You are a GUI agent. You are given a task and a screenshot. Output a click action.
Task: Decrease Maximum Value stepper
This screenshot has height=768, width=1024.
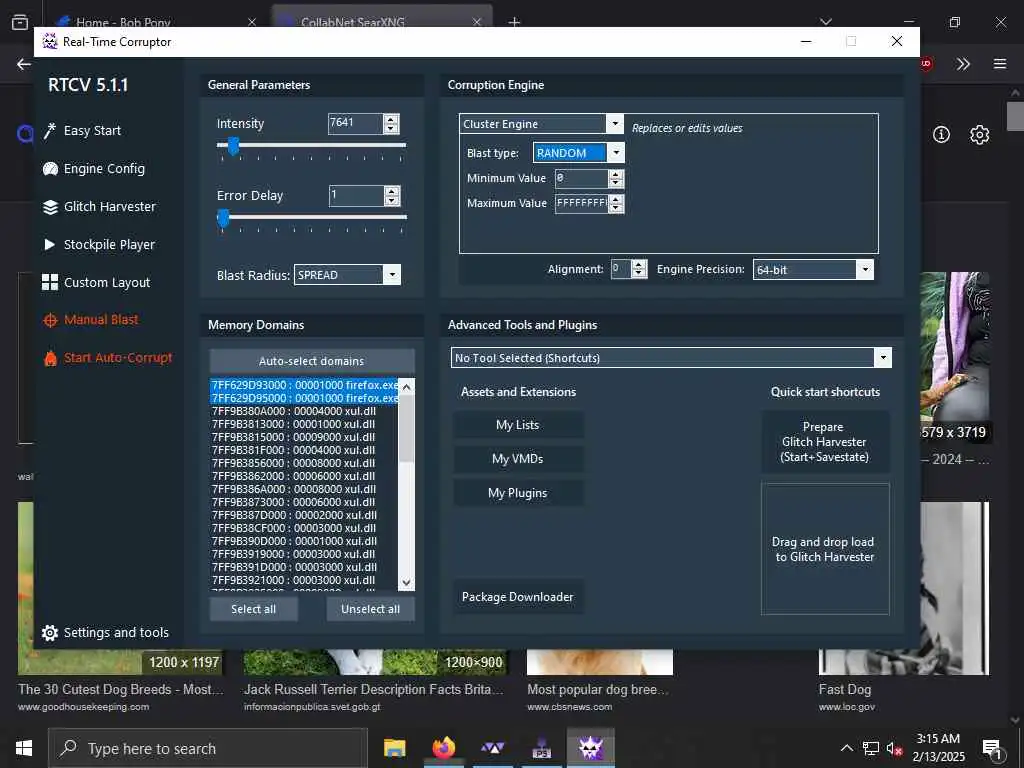point(616,208)
